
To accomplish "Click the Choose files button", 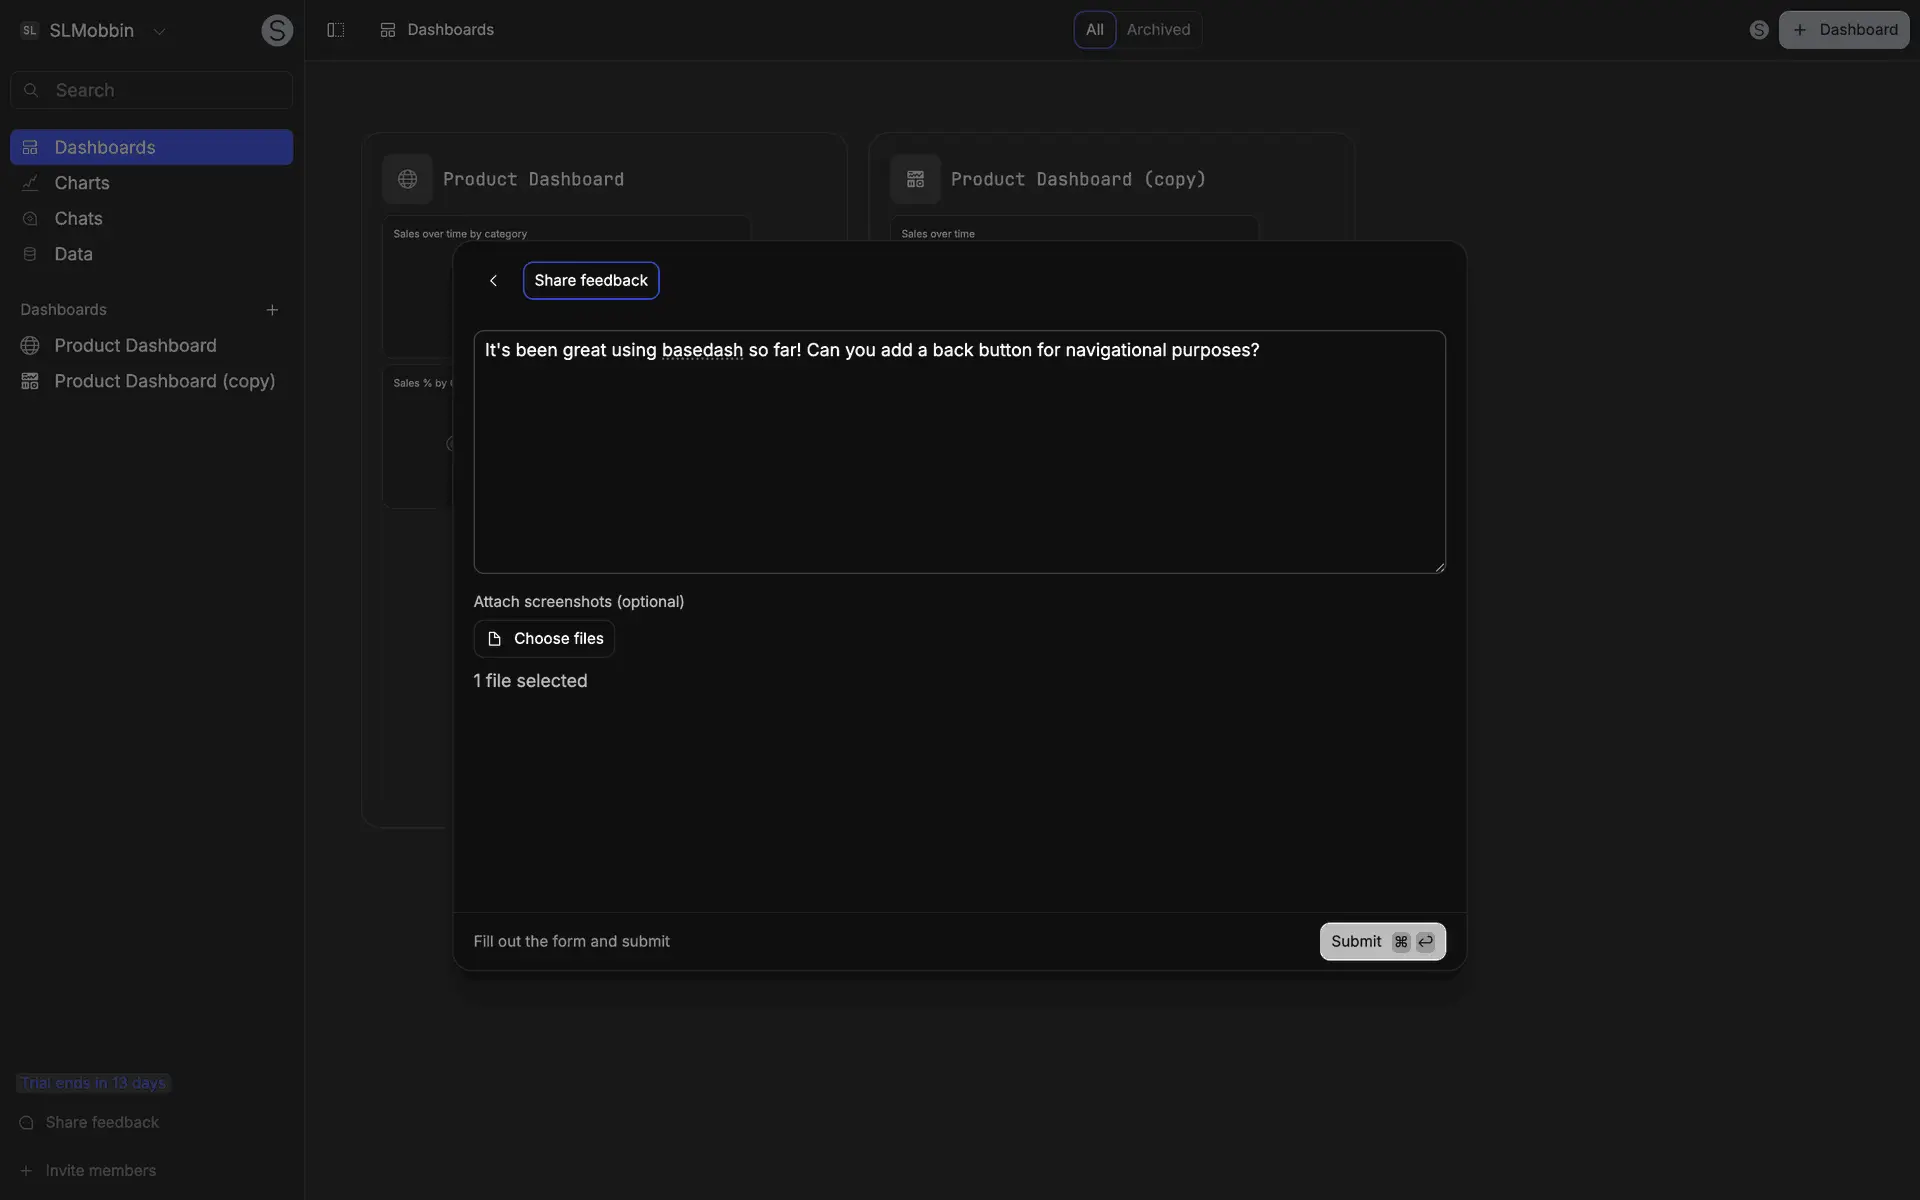I will pyautogui.click(x=544, y=639).
